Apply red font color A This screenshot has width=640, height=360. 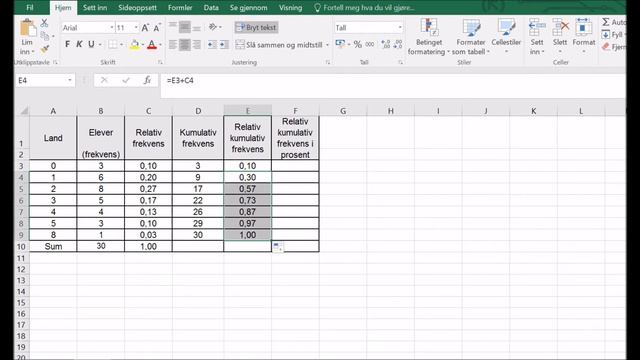click(x=152, y=44)
